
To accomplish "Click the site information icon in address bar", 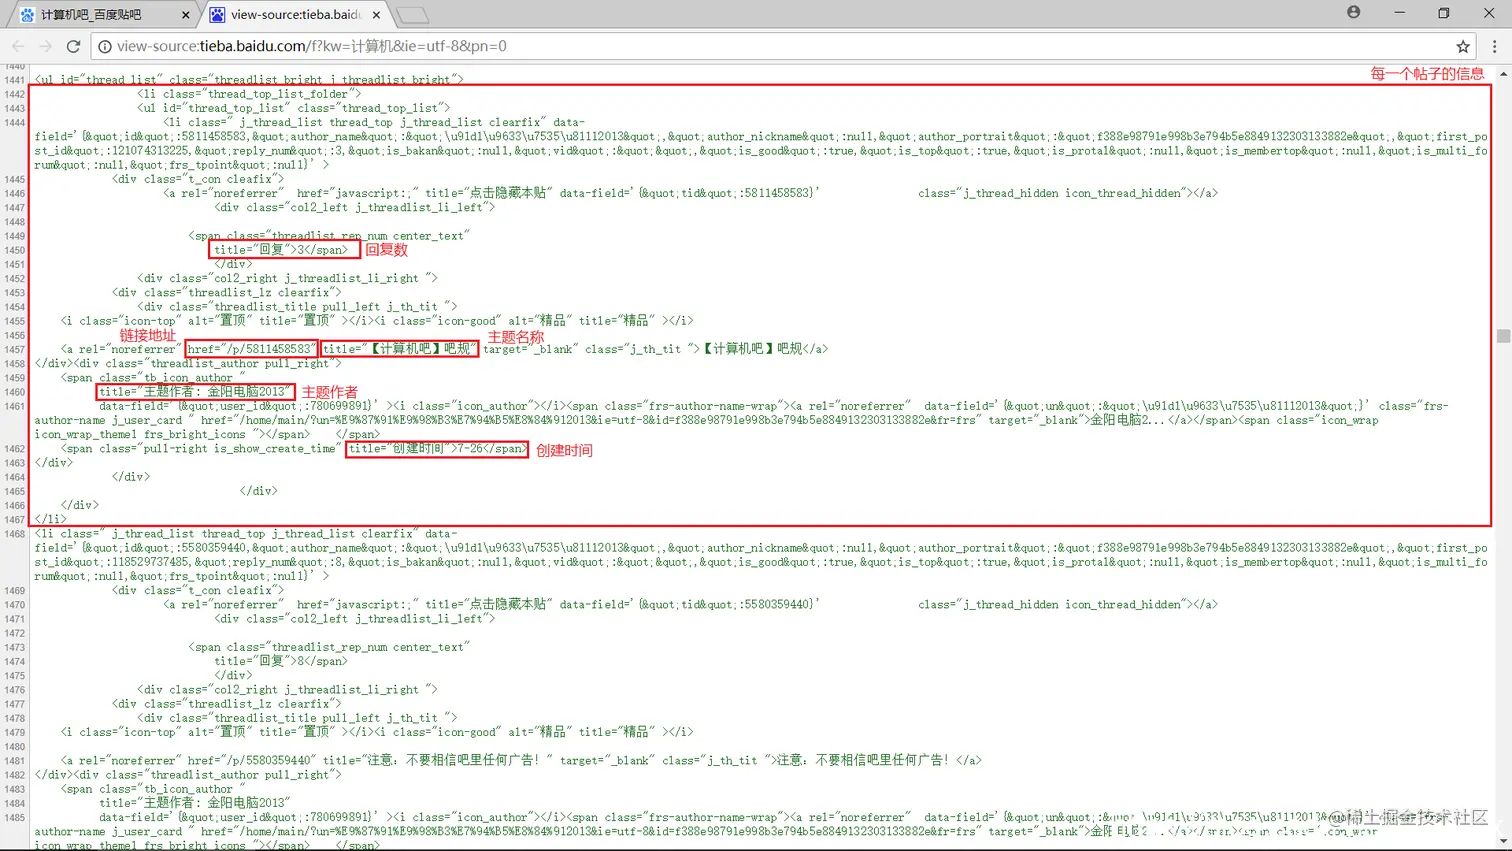I will coord(104,46).
